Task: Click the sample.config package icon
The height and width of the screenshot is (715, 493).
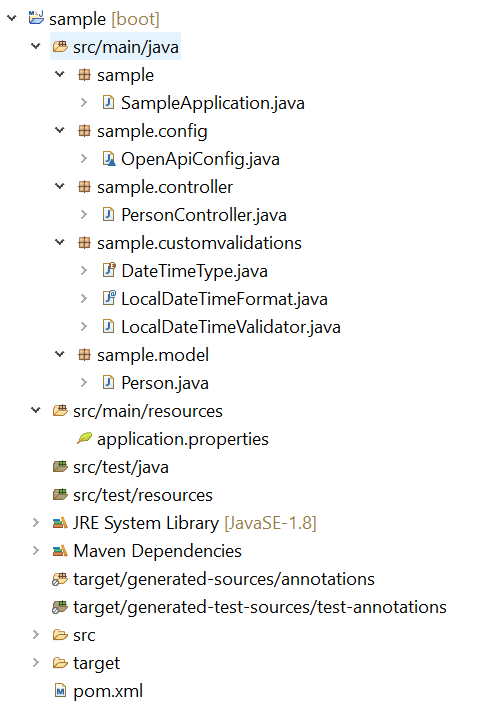Action: pos(84,131)
